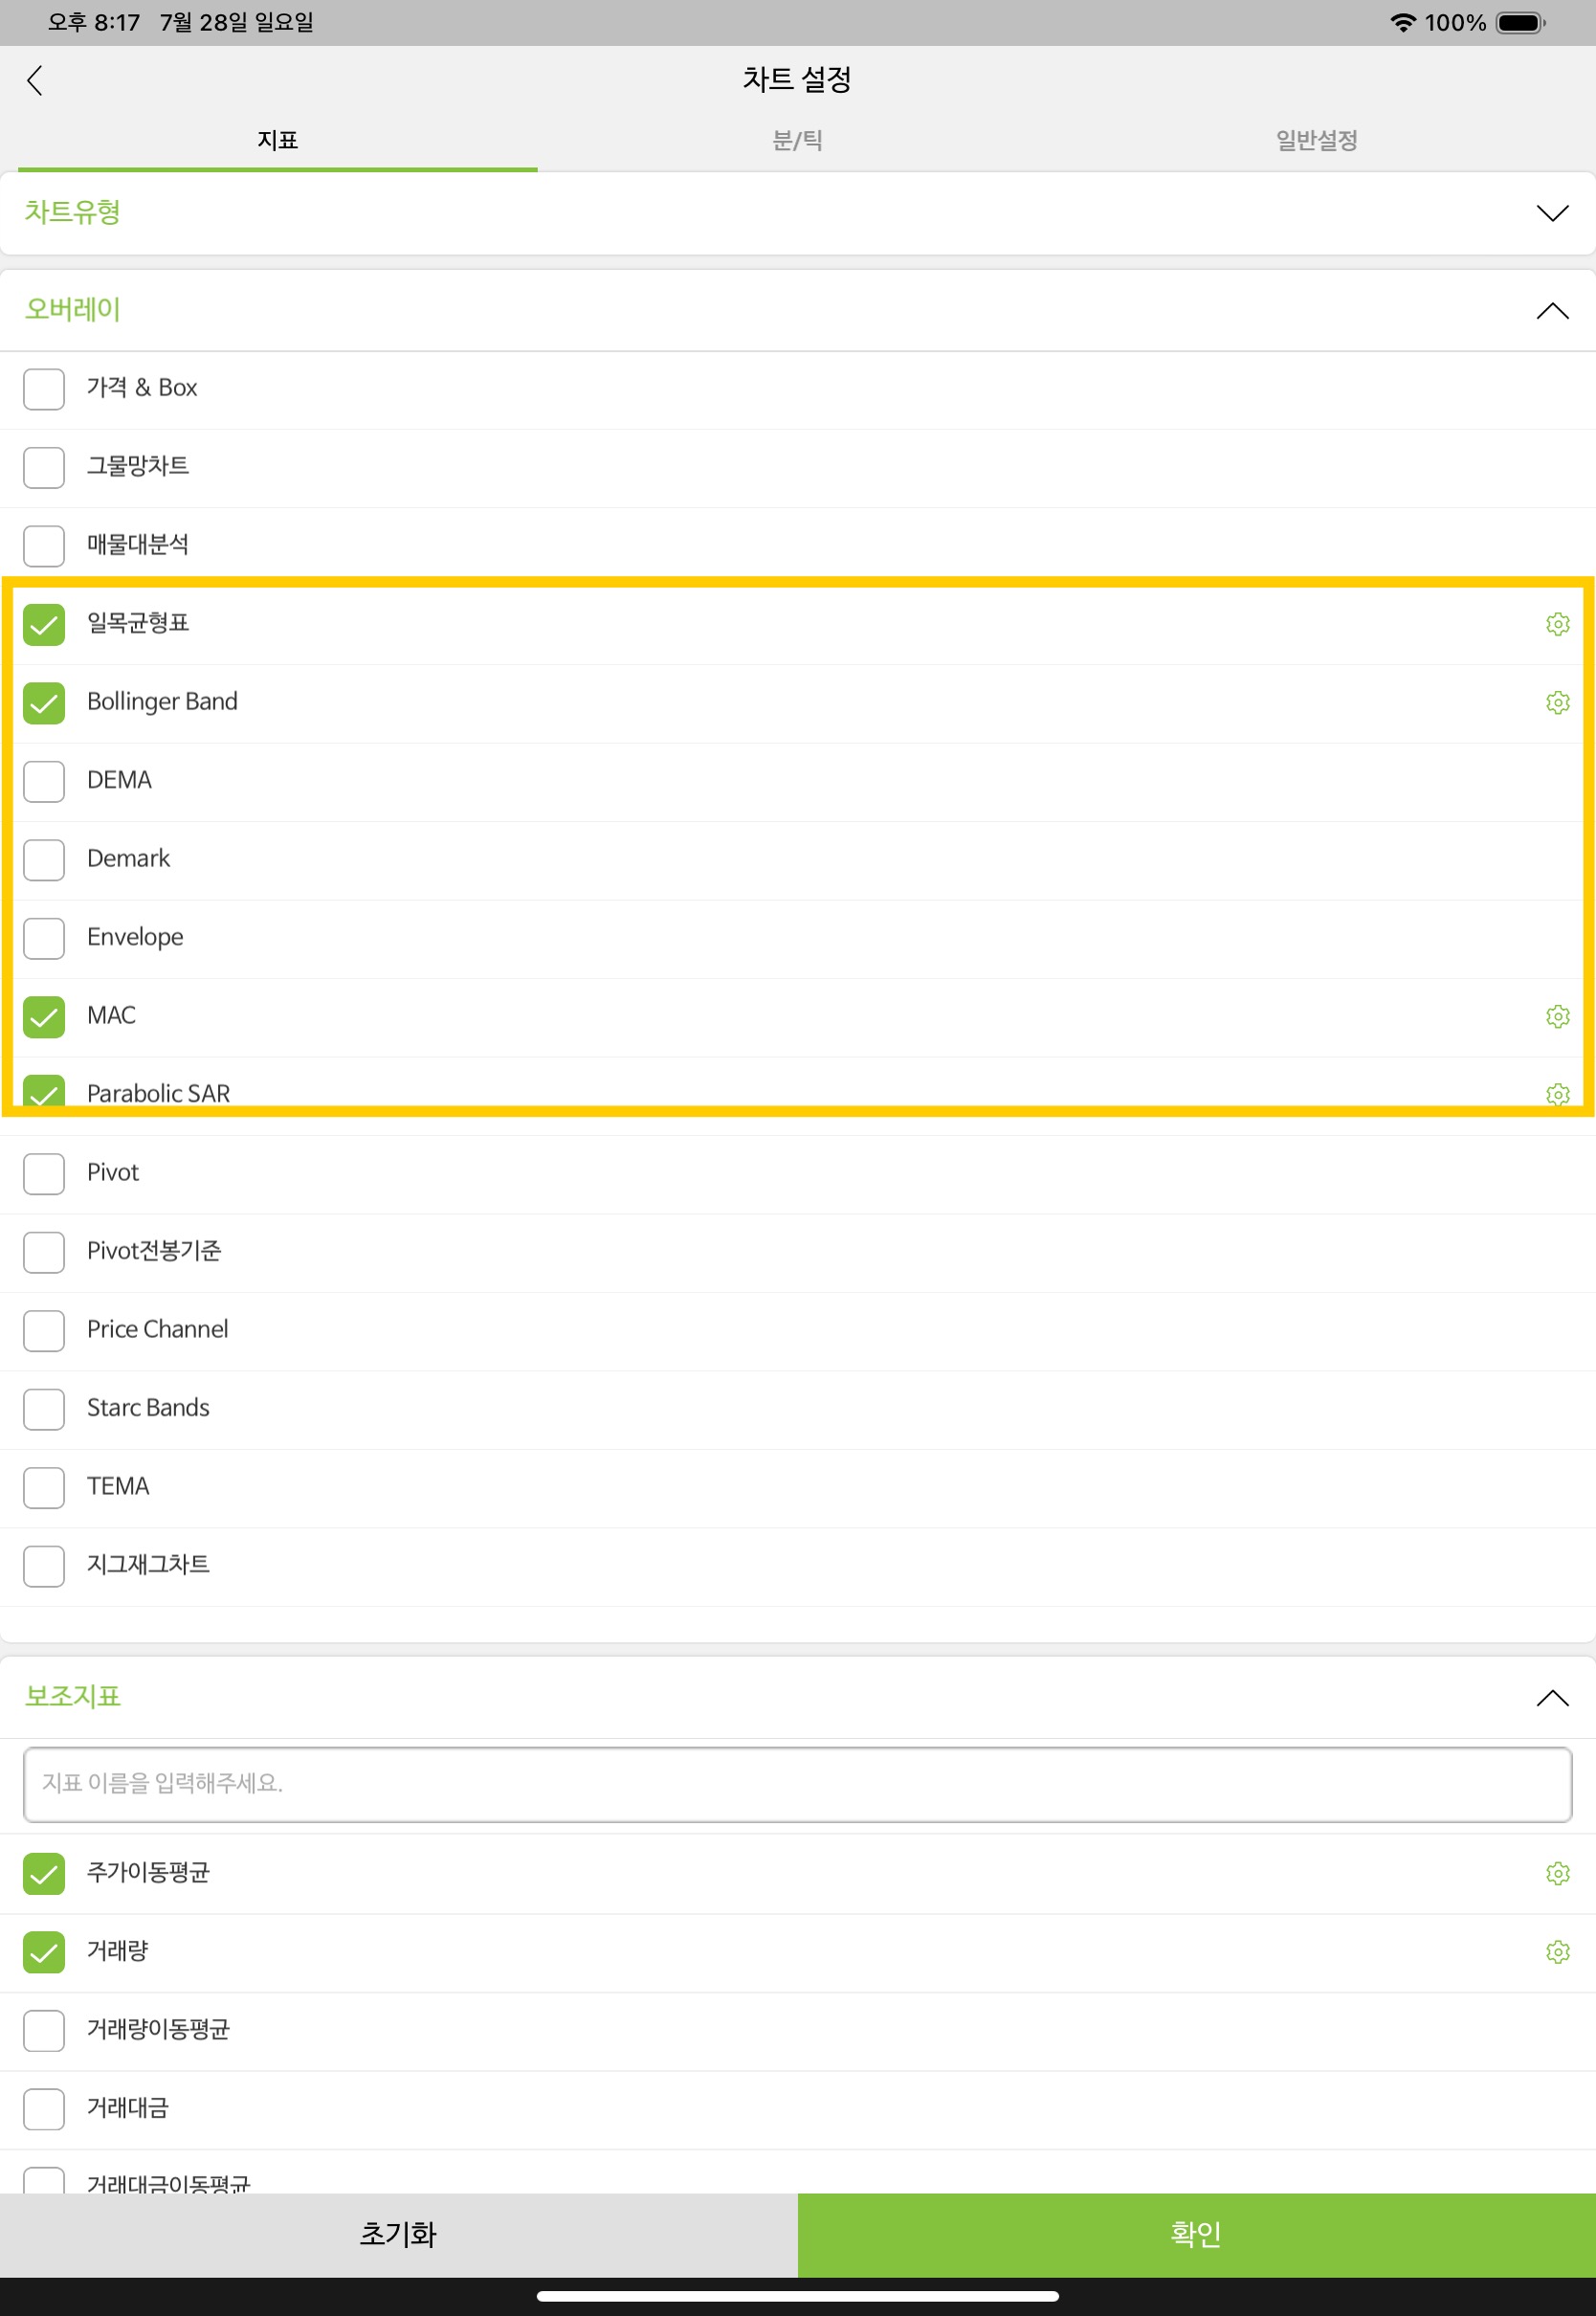Open 주가이동평균 settings gear icon

(x=1557, y=1873)
